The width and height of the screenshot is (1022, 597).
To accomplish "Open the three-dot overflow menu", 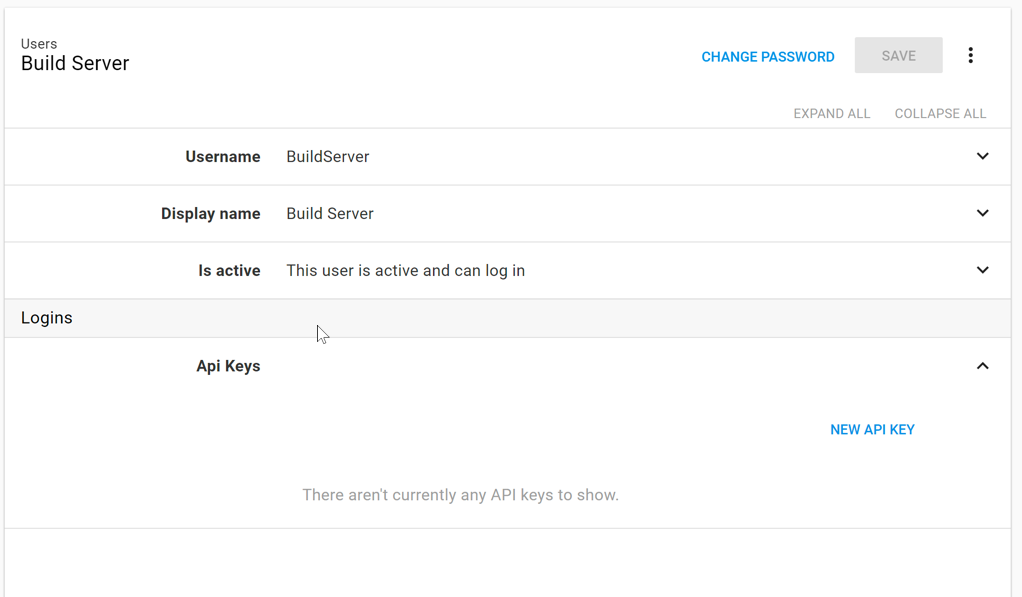I will coord(970,56).
